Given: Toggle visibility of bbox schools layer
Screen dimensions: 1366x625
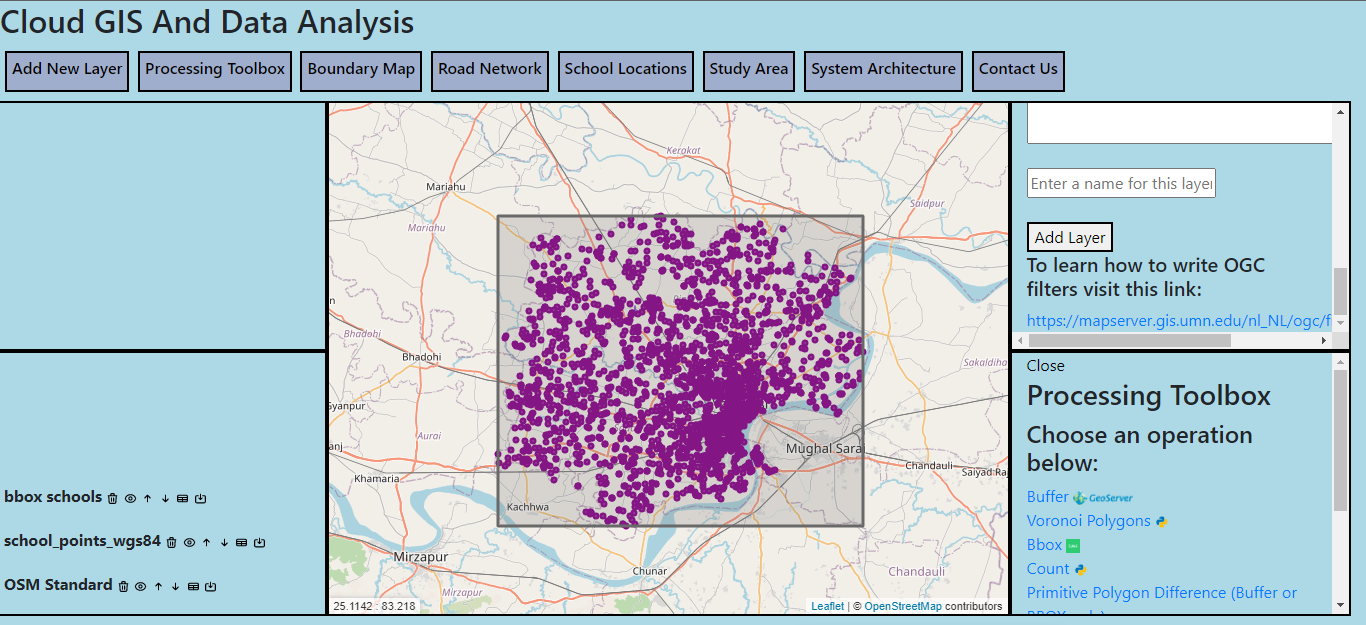Looking at the screenshot, I should coord(130,498).
